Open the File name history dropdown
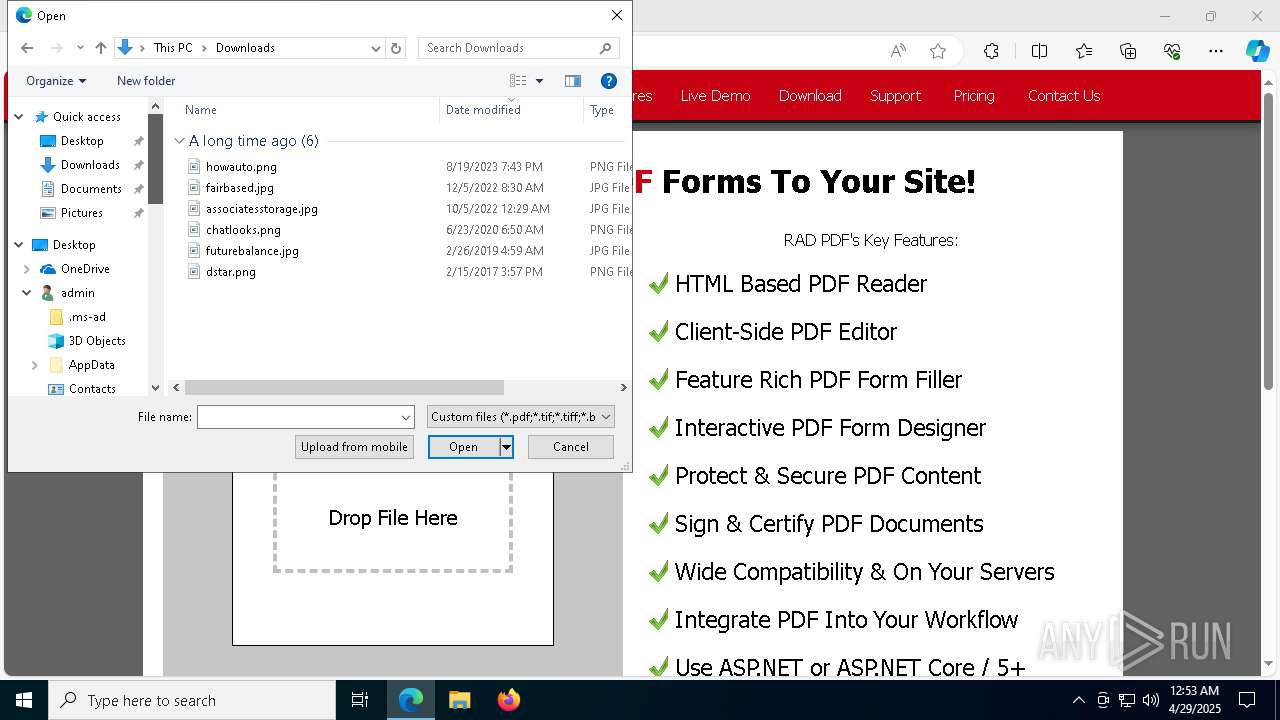The width and height of the screenshot is (1280, 720). tap(406, 417)
